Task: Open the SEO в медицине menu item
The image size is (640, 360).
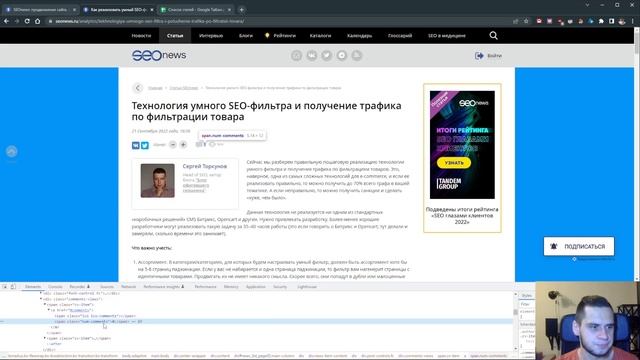Action: coord(447,36)
